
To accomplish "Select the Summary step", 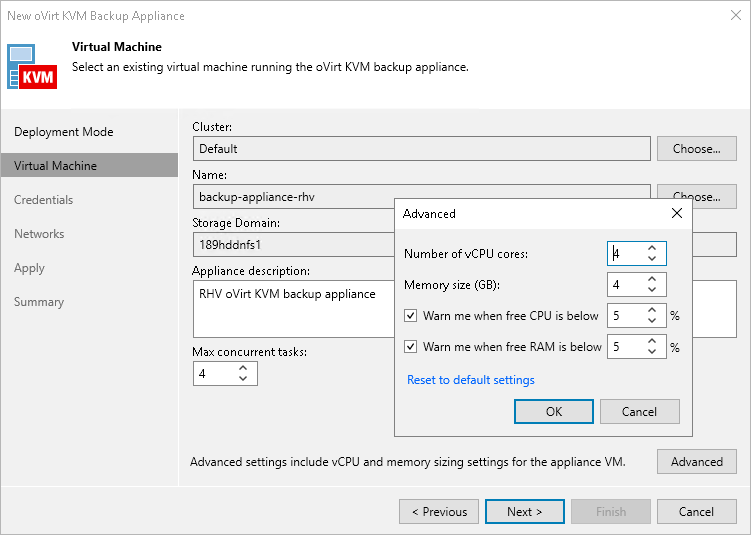I will click(x=39, y=302).
